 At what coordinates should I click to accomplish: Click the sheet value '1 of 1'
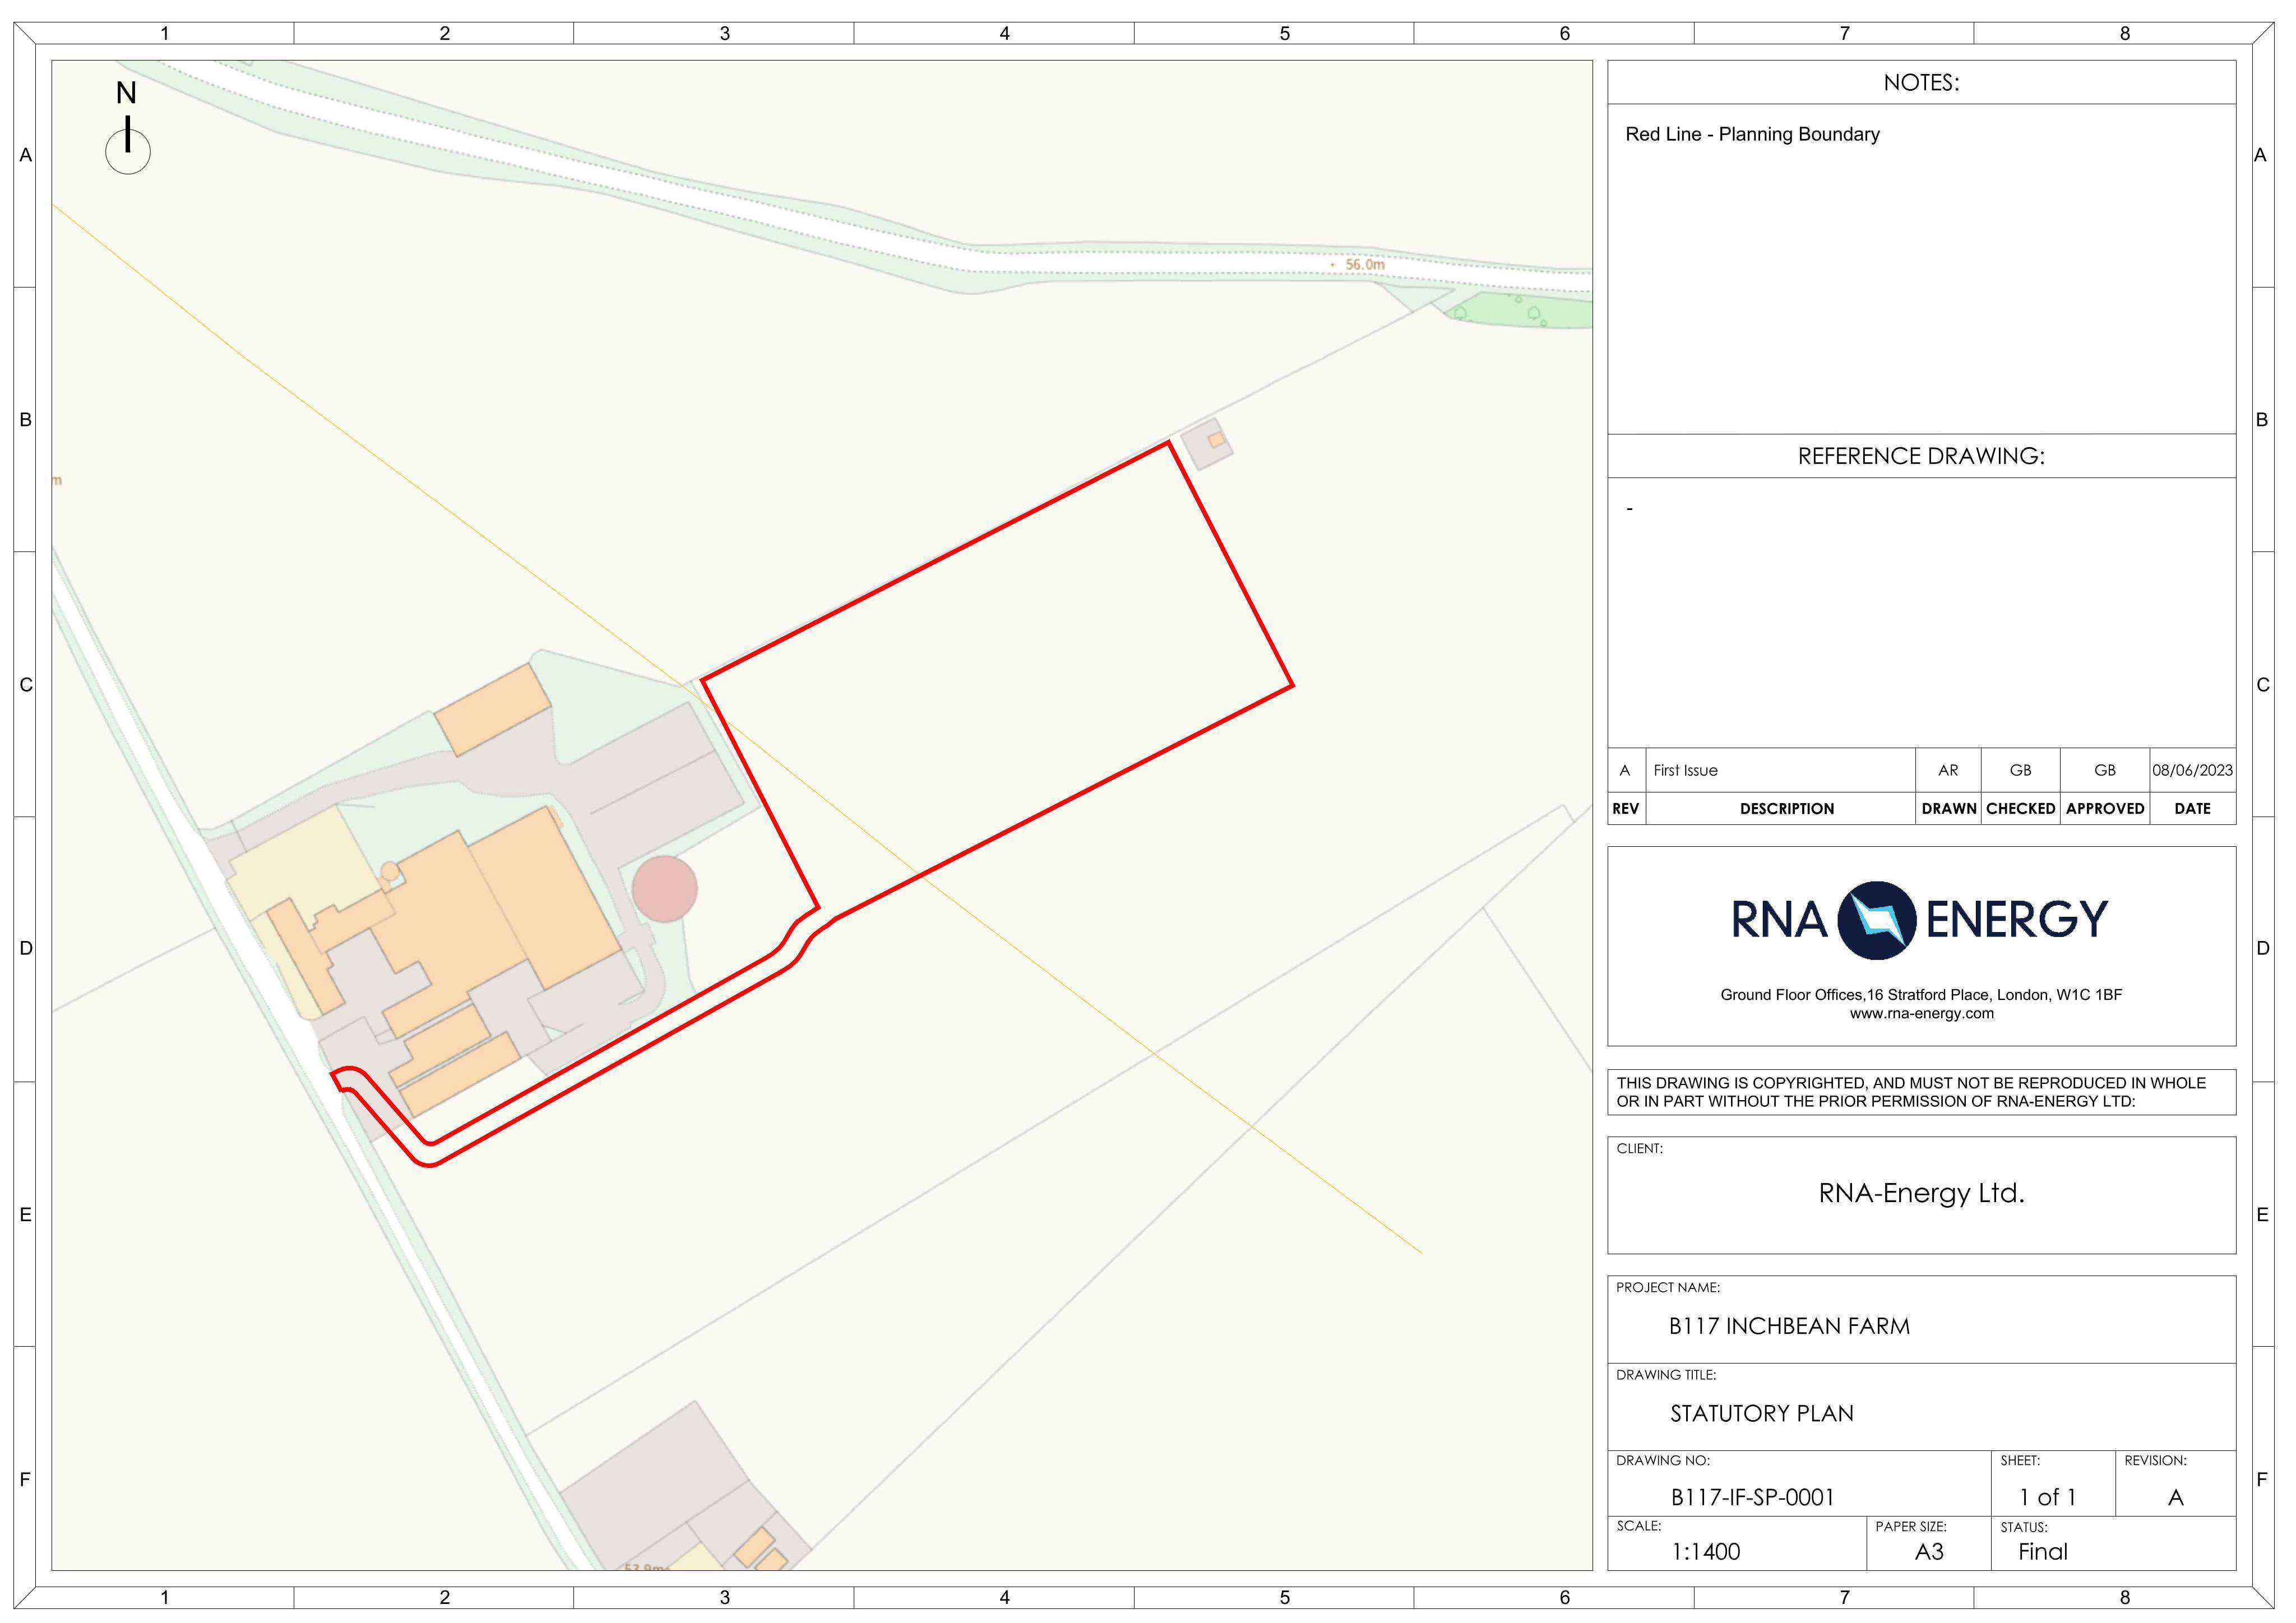tap(2048, 1497)
